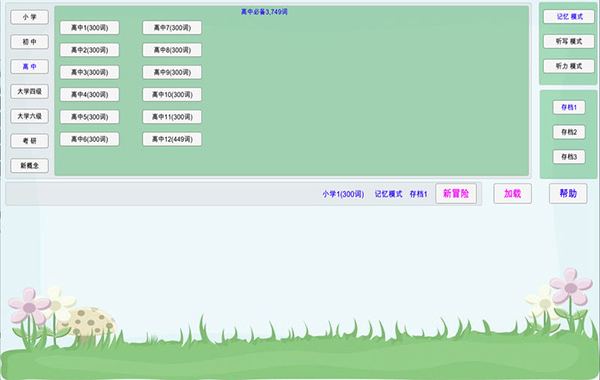The width and height of the screenshot is (600, 380).
Task: Select save slot 存档1
Action: [569, 108]
